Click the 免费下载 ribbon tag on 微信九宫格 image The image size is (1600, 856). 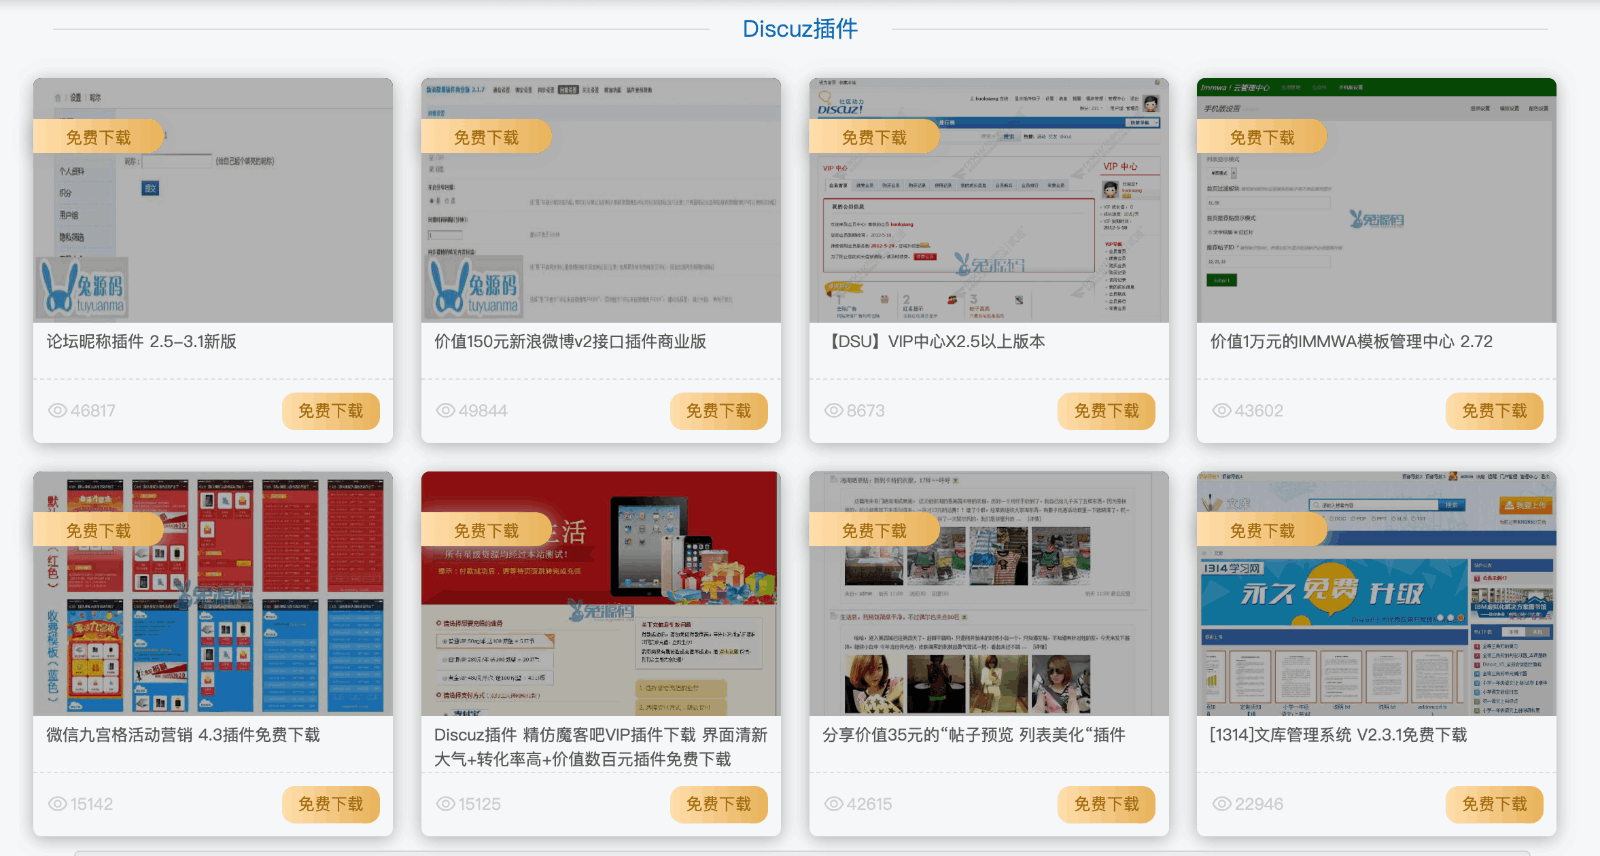[x=98, y=530]
